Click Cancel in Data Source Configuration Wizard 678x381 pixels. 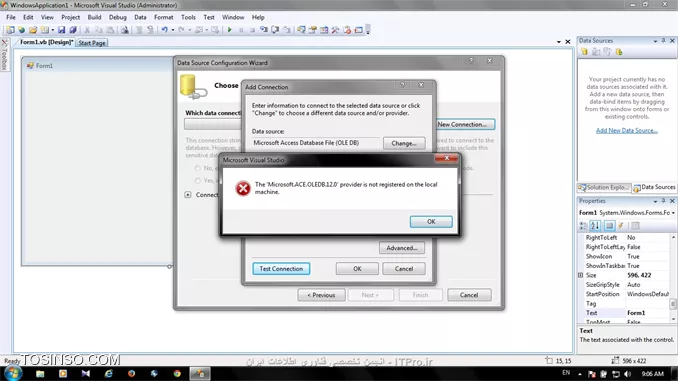(469, 295)
